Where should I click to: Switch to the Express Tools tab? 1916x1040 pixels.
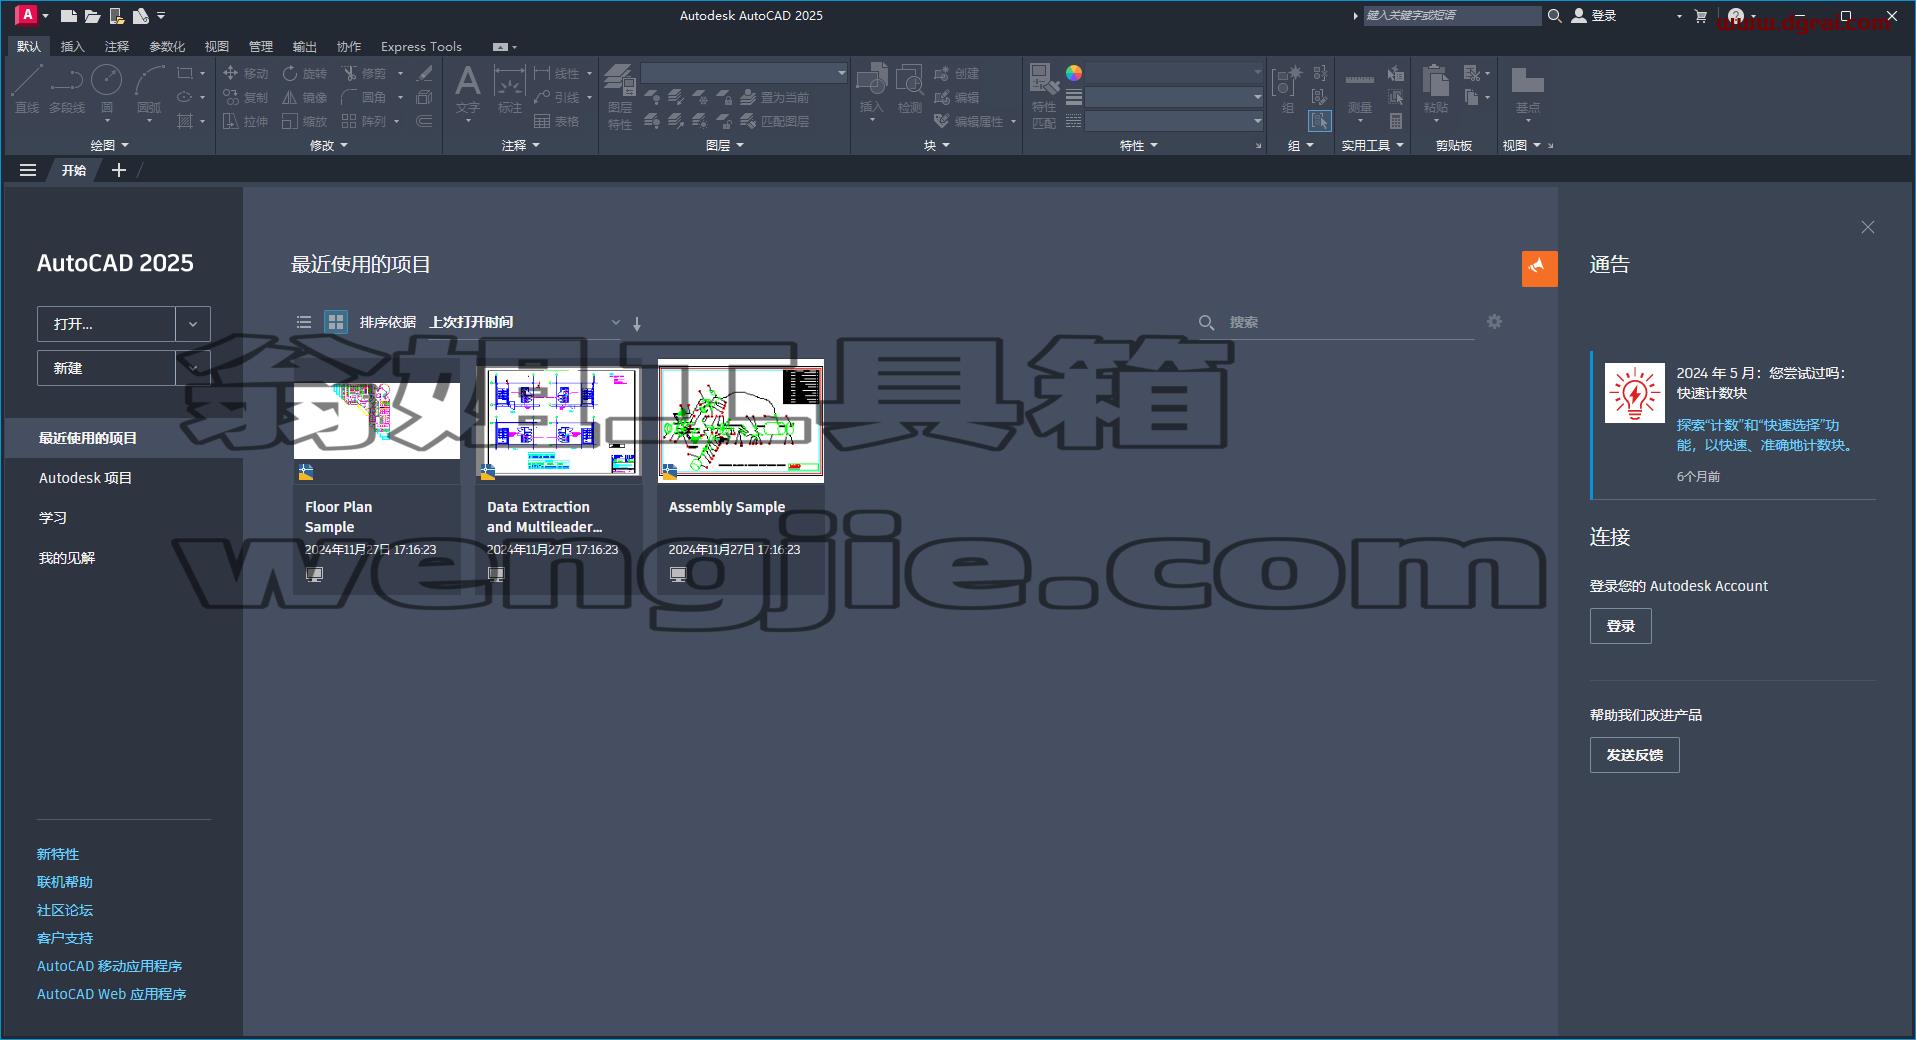421,46
